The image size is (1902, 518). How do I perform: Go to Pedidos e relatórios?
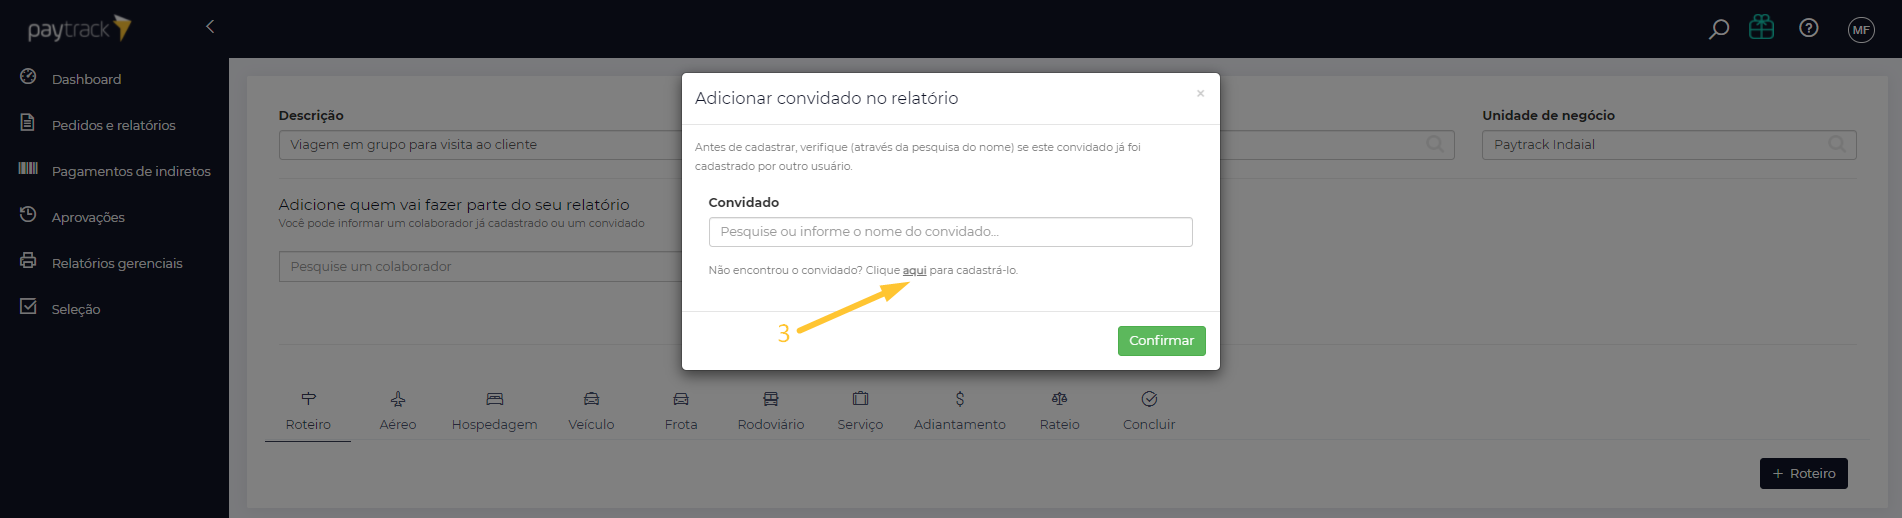coord(113,125)
